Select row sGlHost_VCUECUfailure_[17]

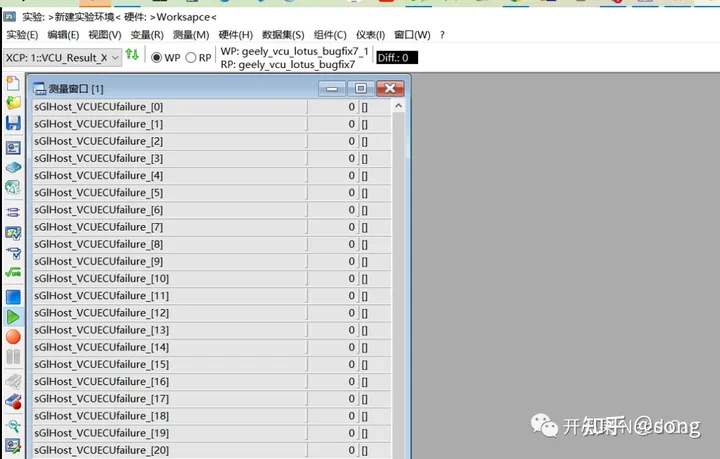pyautogui.click(x=212, y=398)
